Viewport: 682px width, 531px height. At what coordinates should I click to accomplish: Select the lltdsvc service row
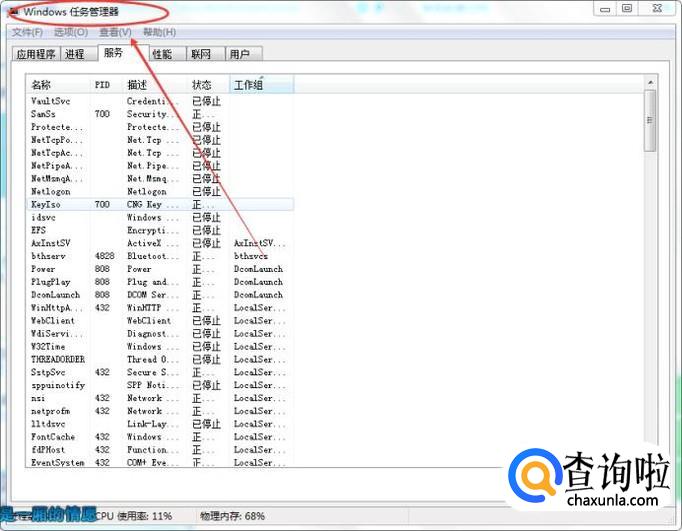click(160, 424)
